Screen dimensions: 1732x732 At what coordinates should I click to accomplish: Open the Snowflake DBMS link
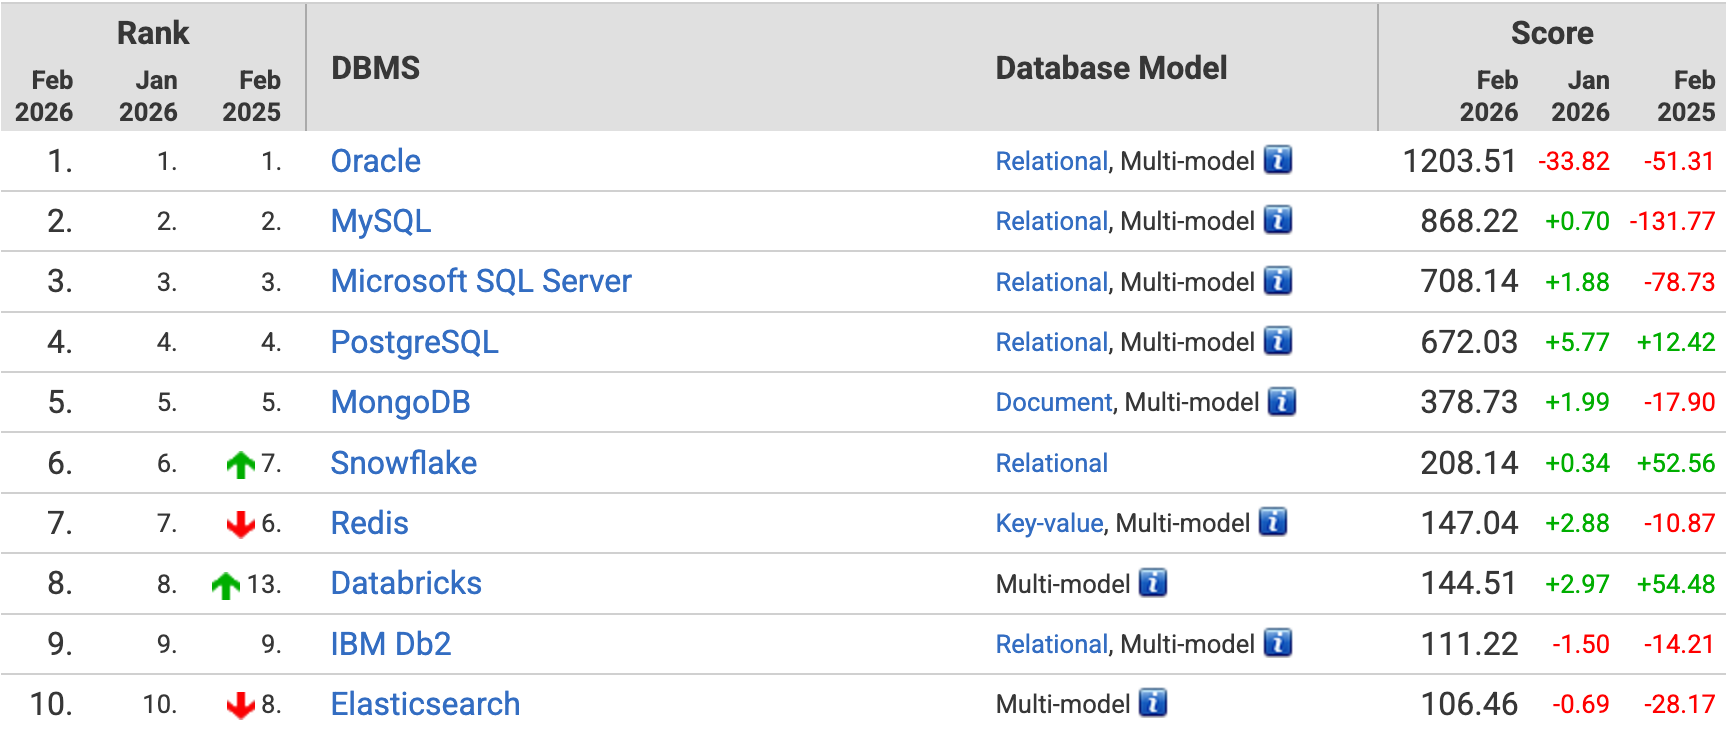[403, 463]
